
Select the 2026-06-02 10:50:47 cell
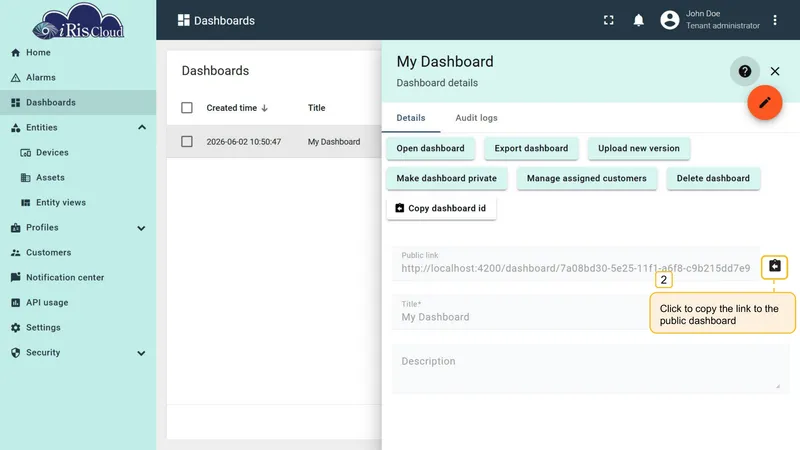pyautogui.click(x=244, y=142)
